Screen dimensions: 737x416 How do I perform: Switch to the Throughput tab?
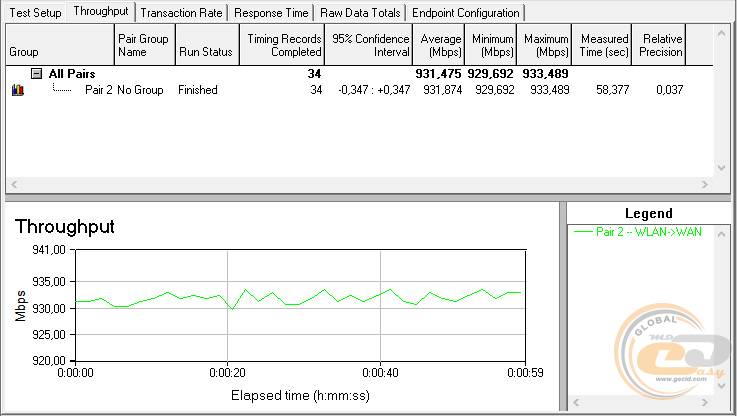point(101,11)
